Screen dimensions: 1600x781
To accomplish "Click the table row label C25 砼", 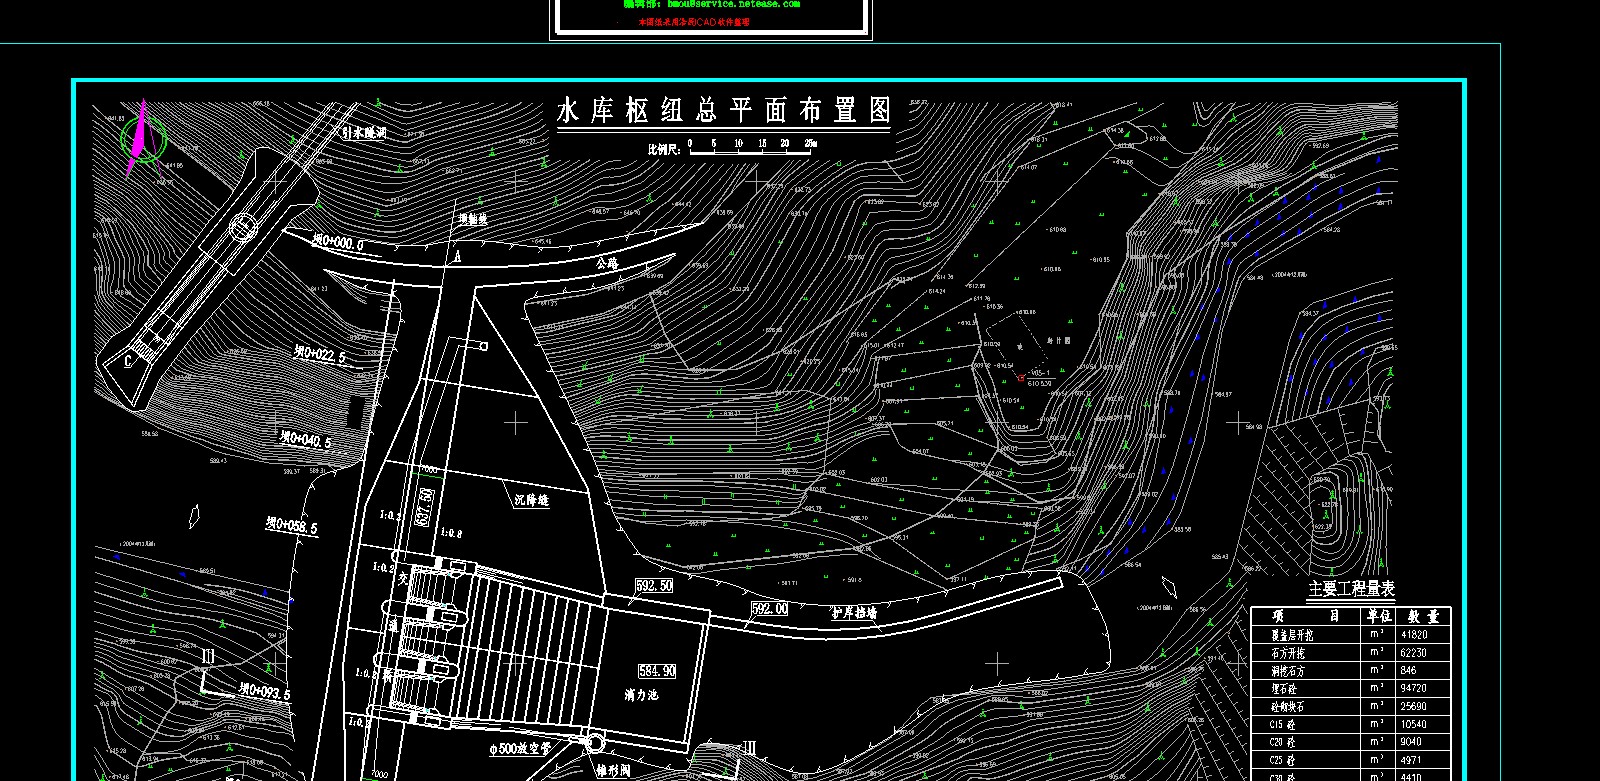I will pos(1283,760).
